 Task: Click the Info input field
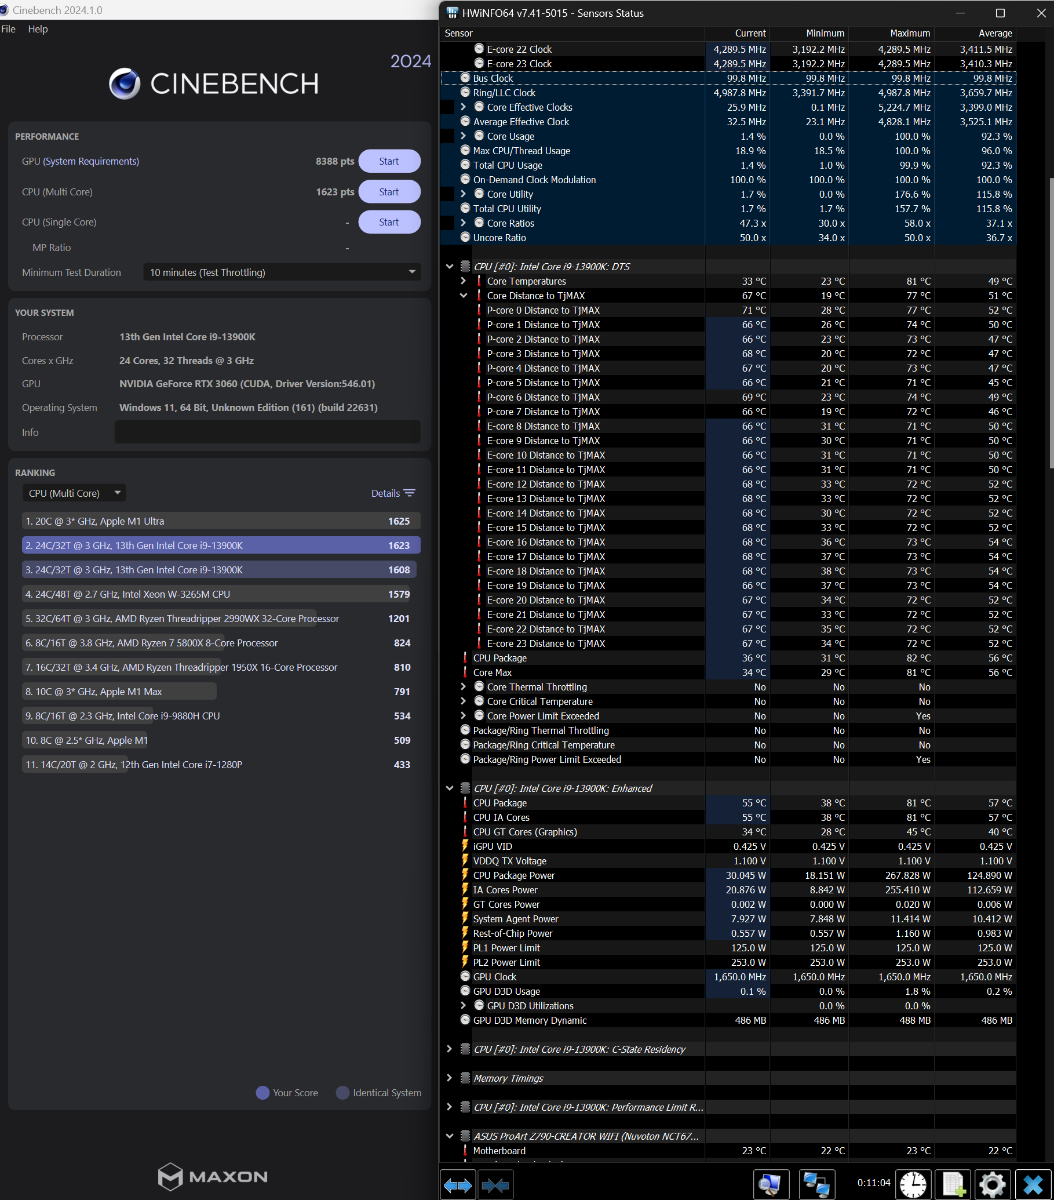coord(268,432)
